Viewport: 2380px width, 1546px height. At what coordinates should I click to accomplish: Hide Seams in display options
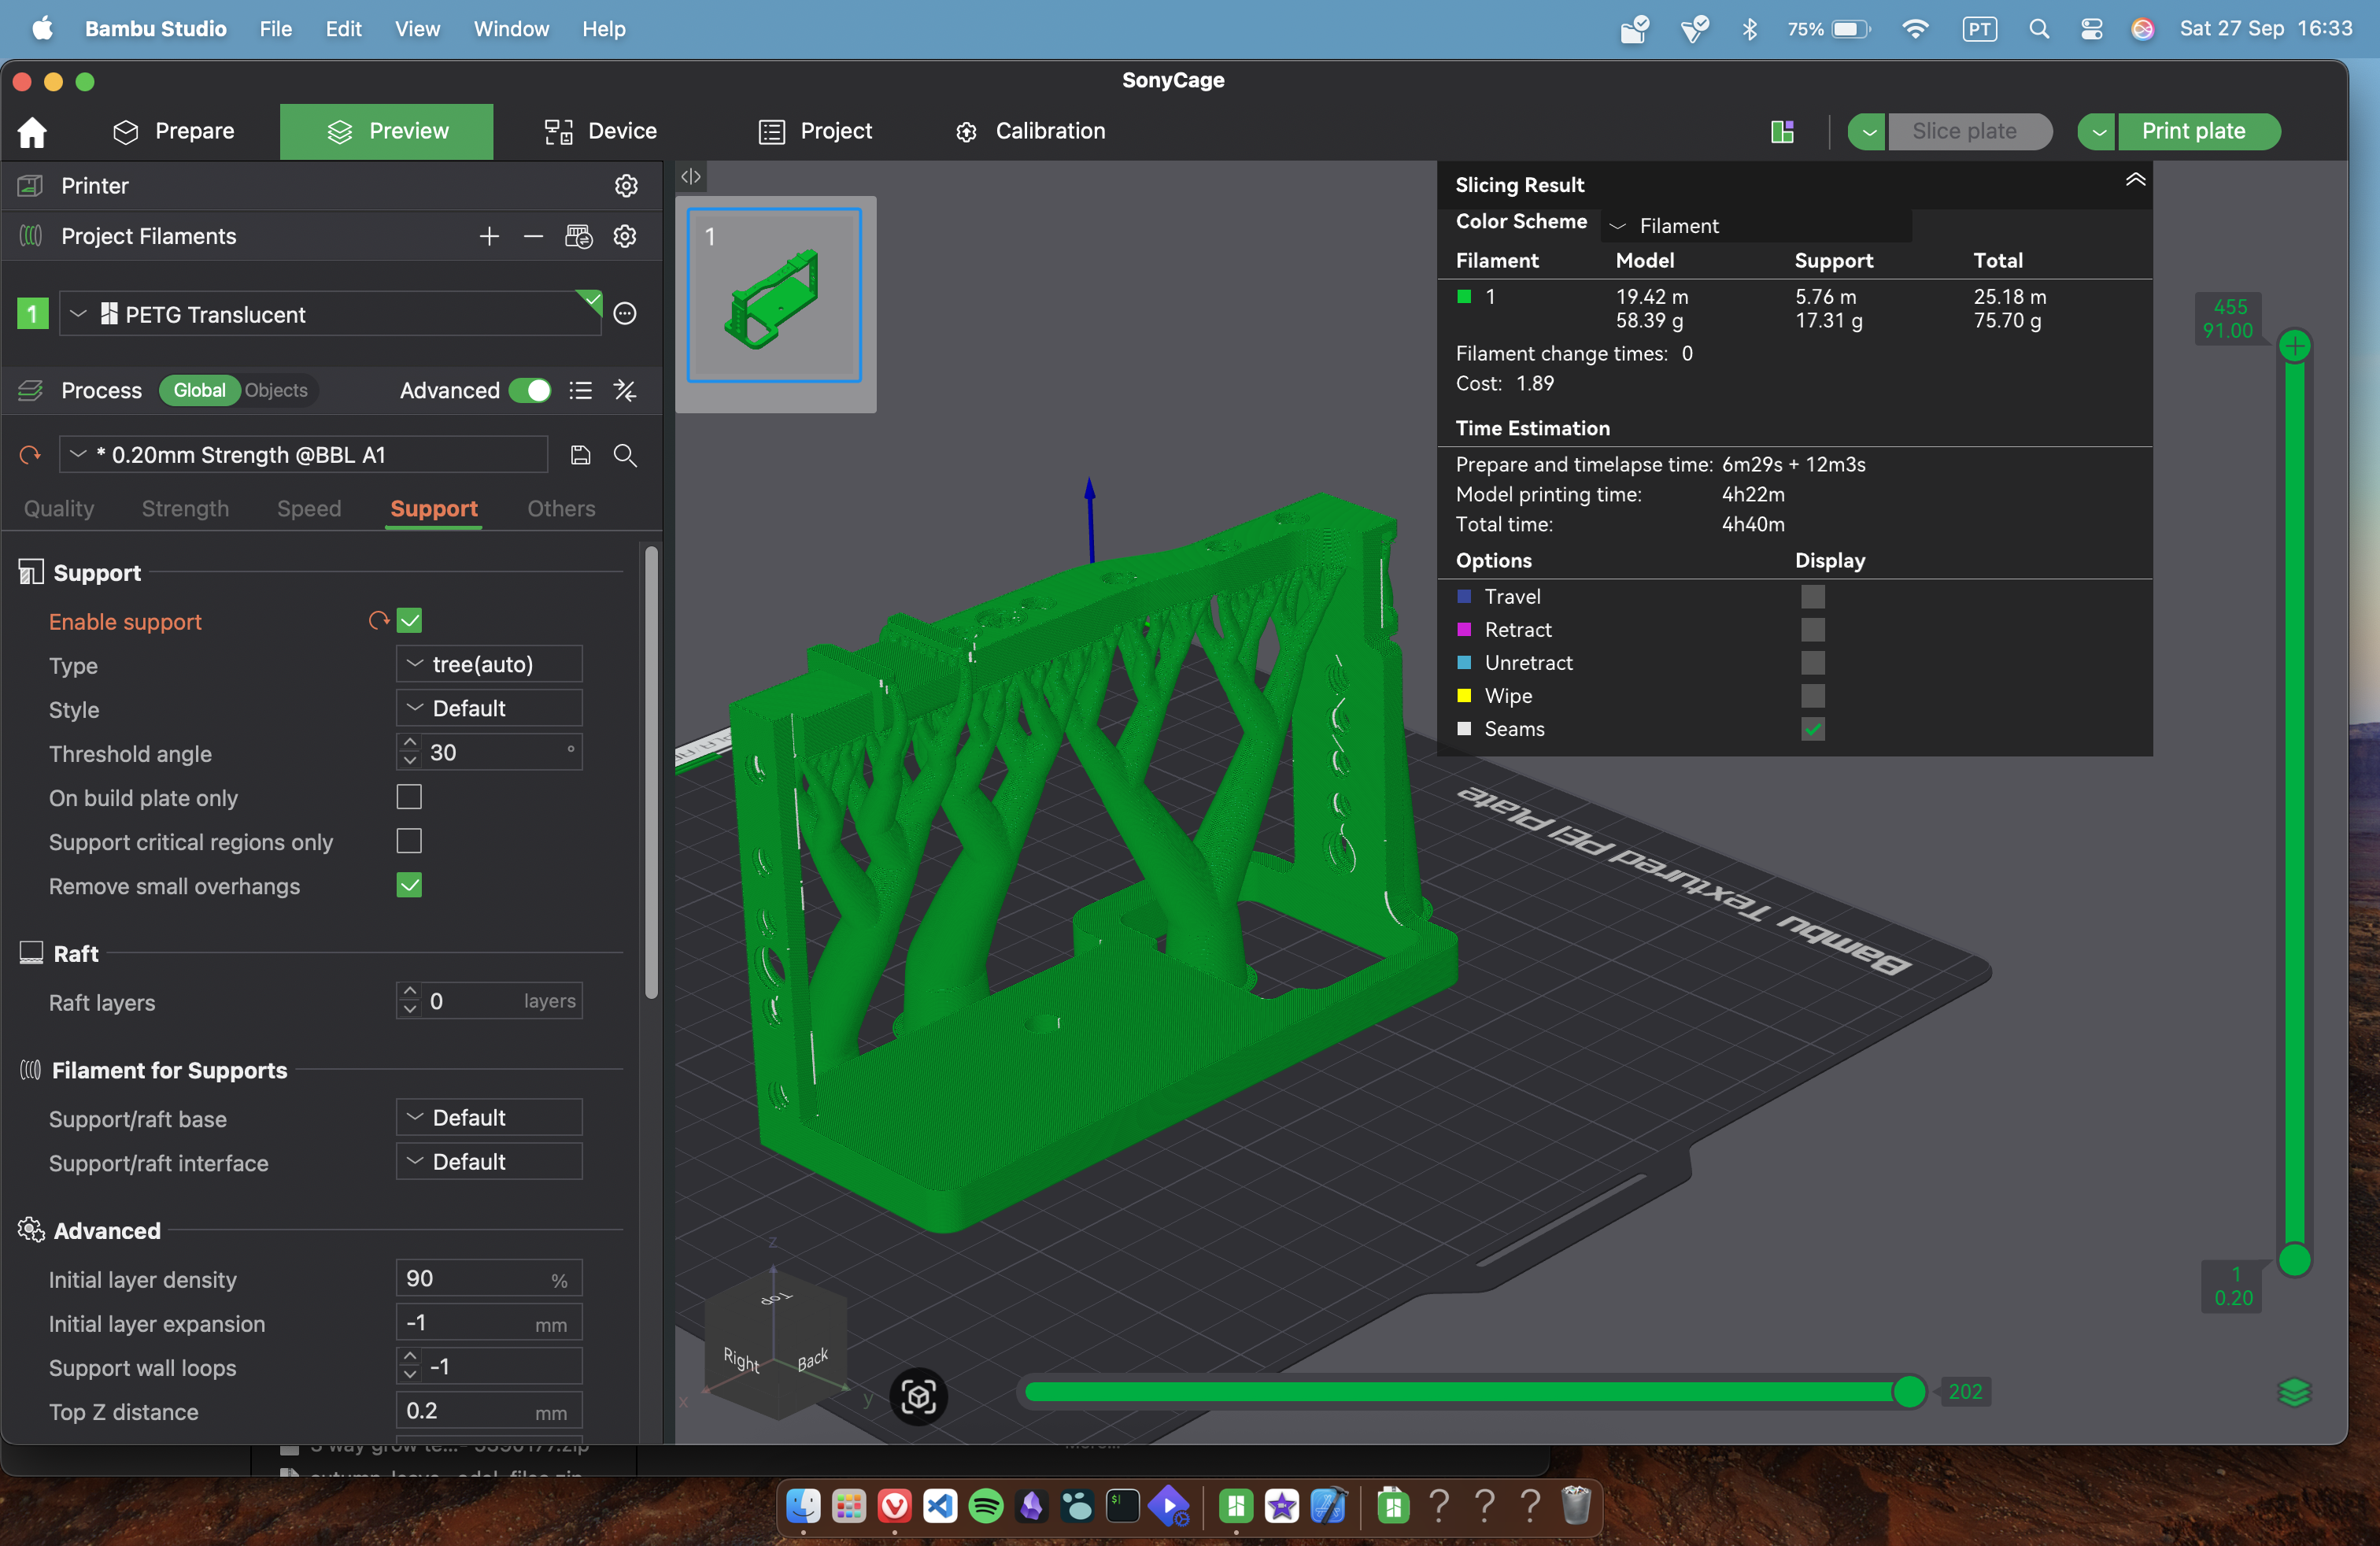[x=1812, y=729]
